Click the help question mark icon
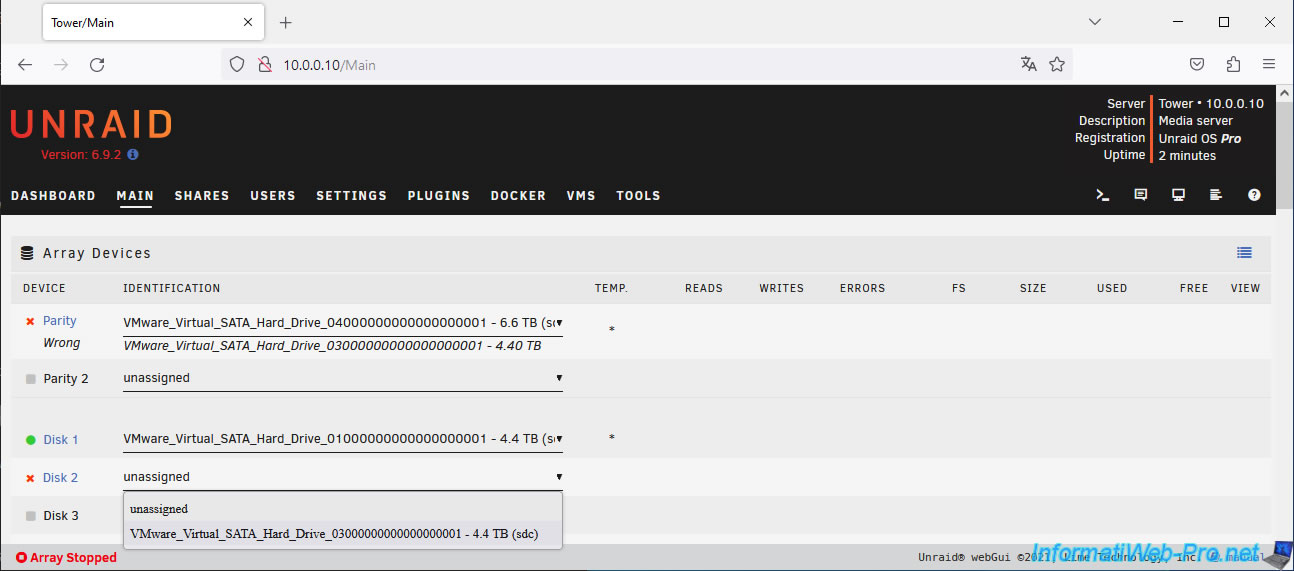The height and width of the screenshot is (571, 1294). (1254, 196)
